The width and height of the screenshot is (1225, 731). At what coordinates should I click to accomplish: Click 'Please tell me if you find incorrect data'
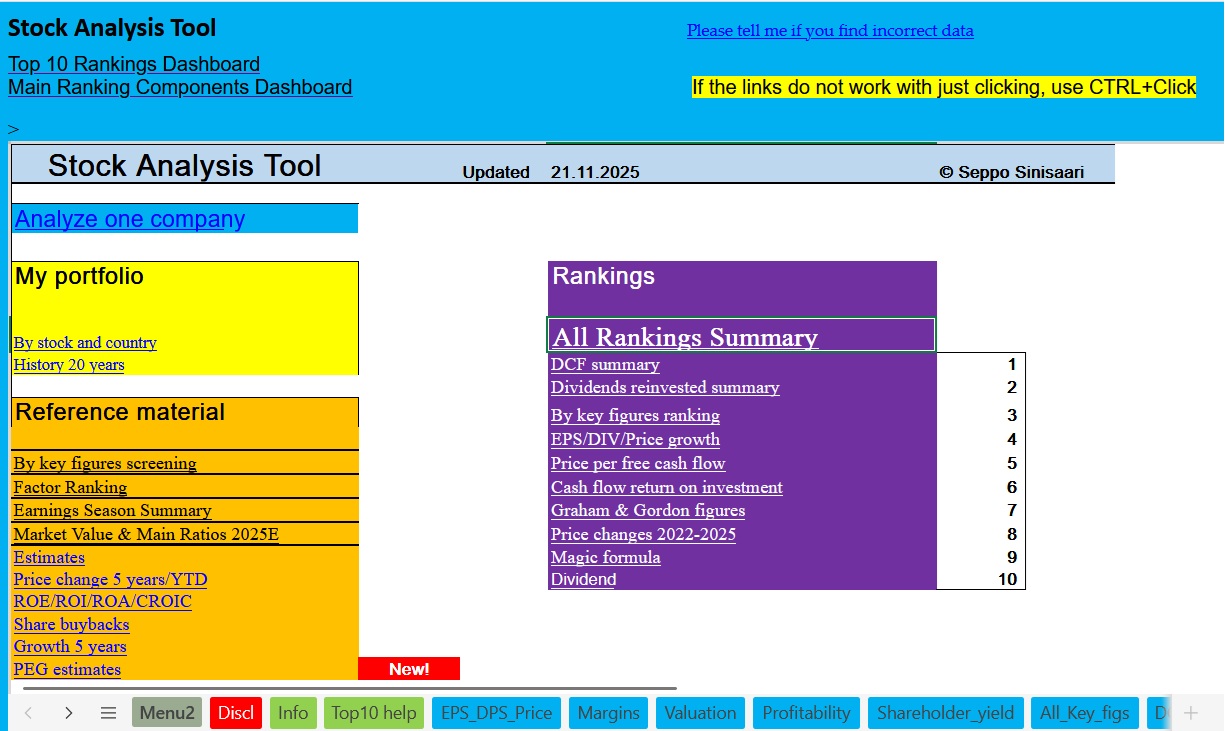(x=830, y=31)
